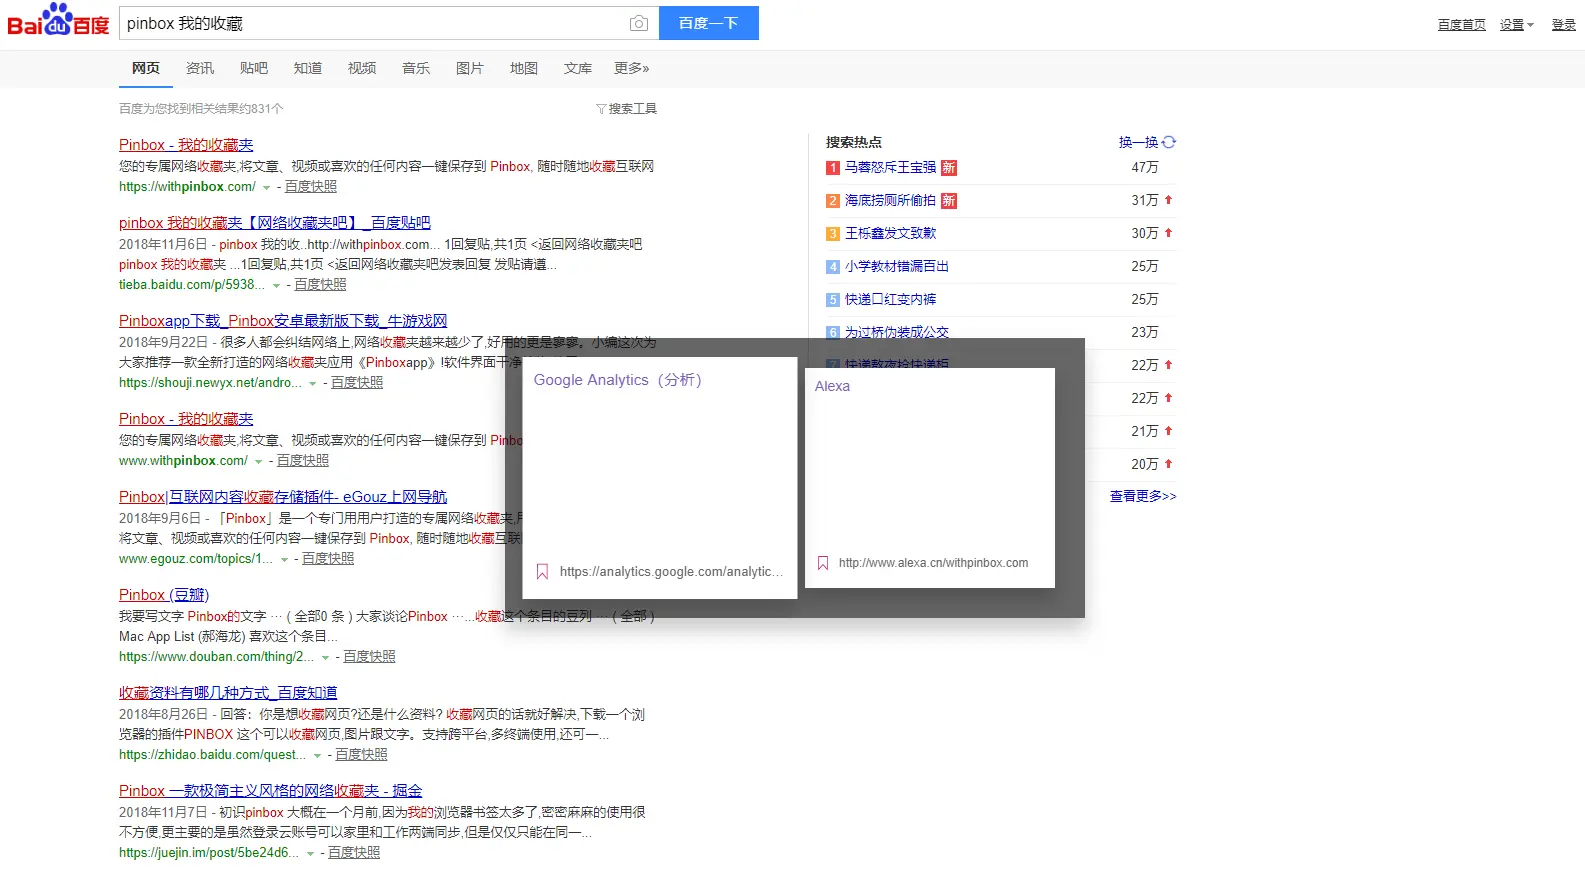Expand dropdown arrow beside douban.com result
This screenshot has height=874, width=1585.
point(325,658)
